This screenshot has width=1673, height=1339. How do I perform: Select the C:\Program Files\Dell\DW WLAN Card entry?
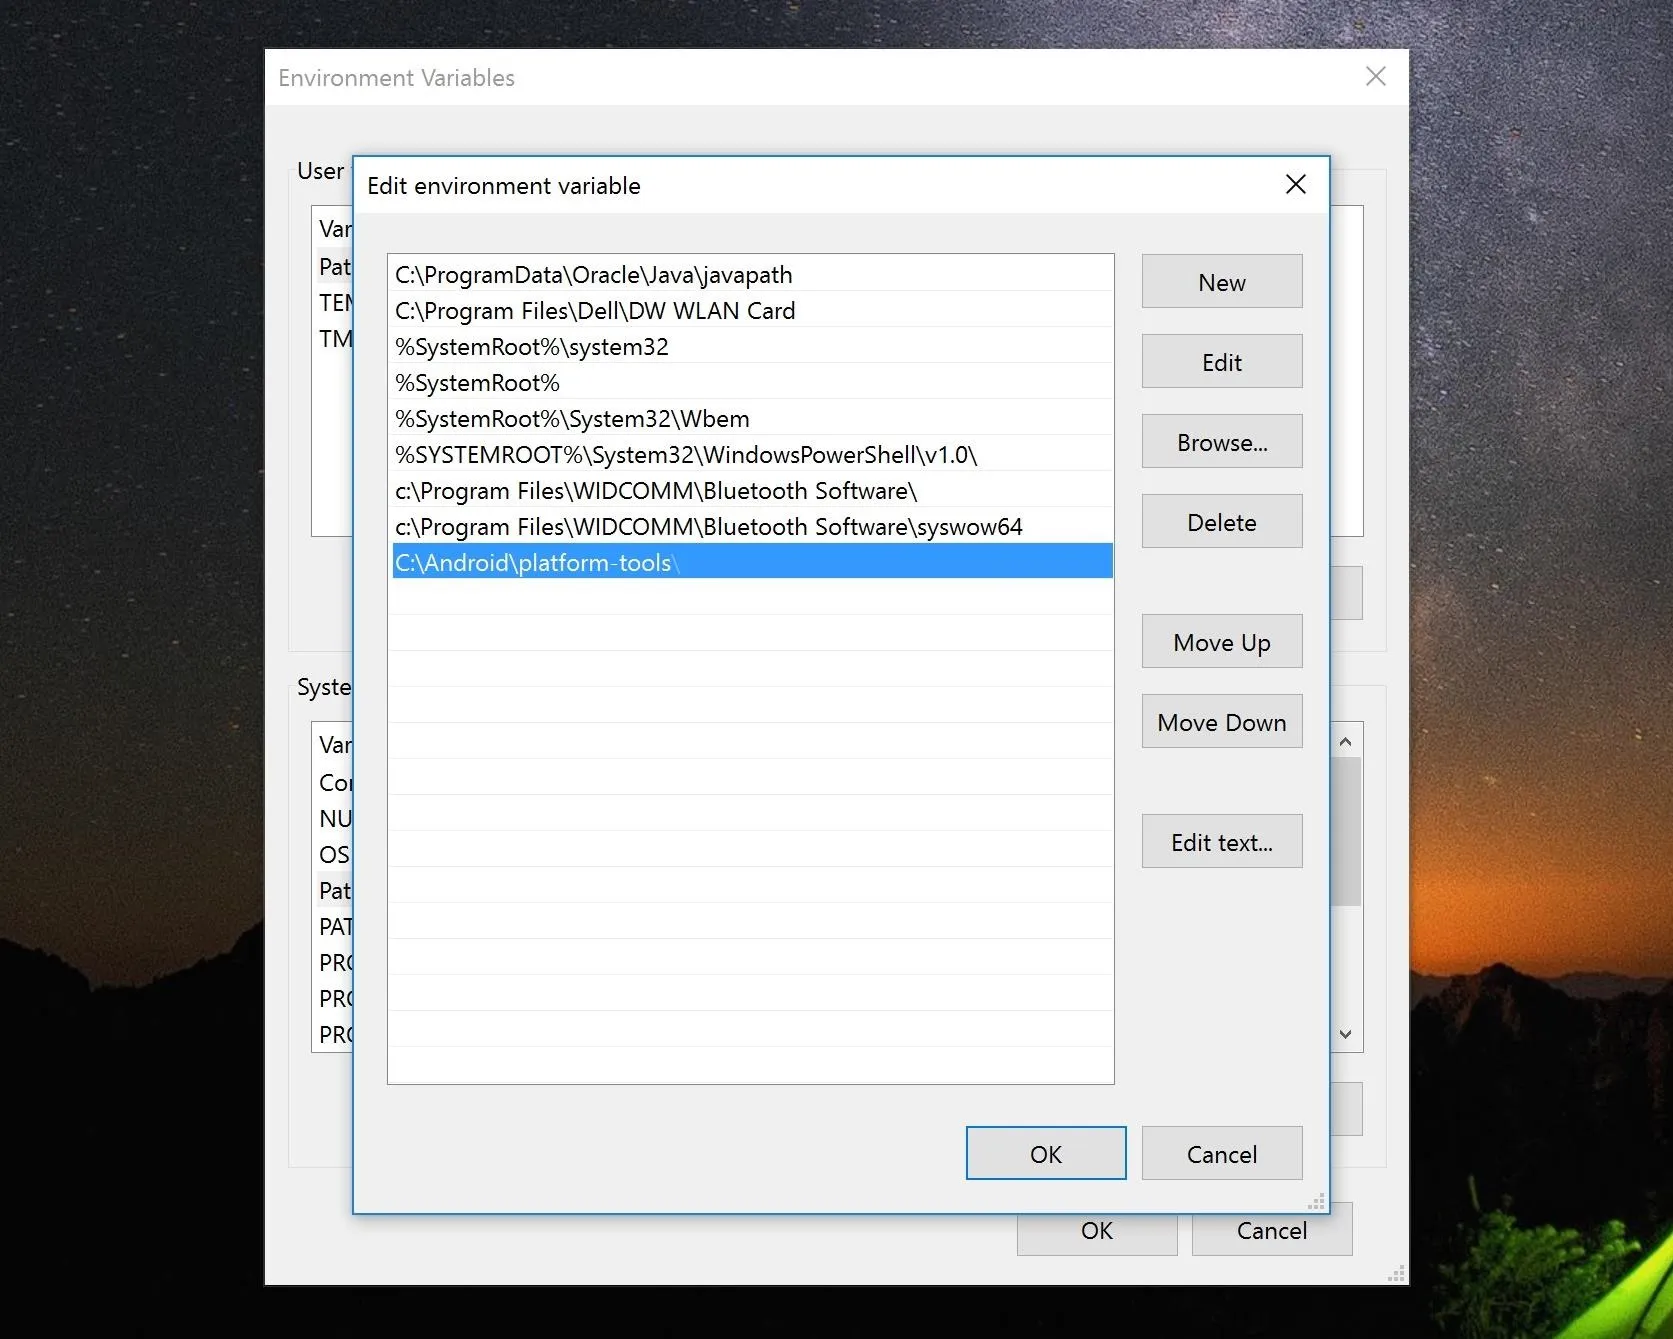click(752, 311)
